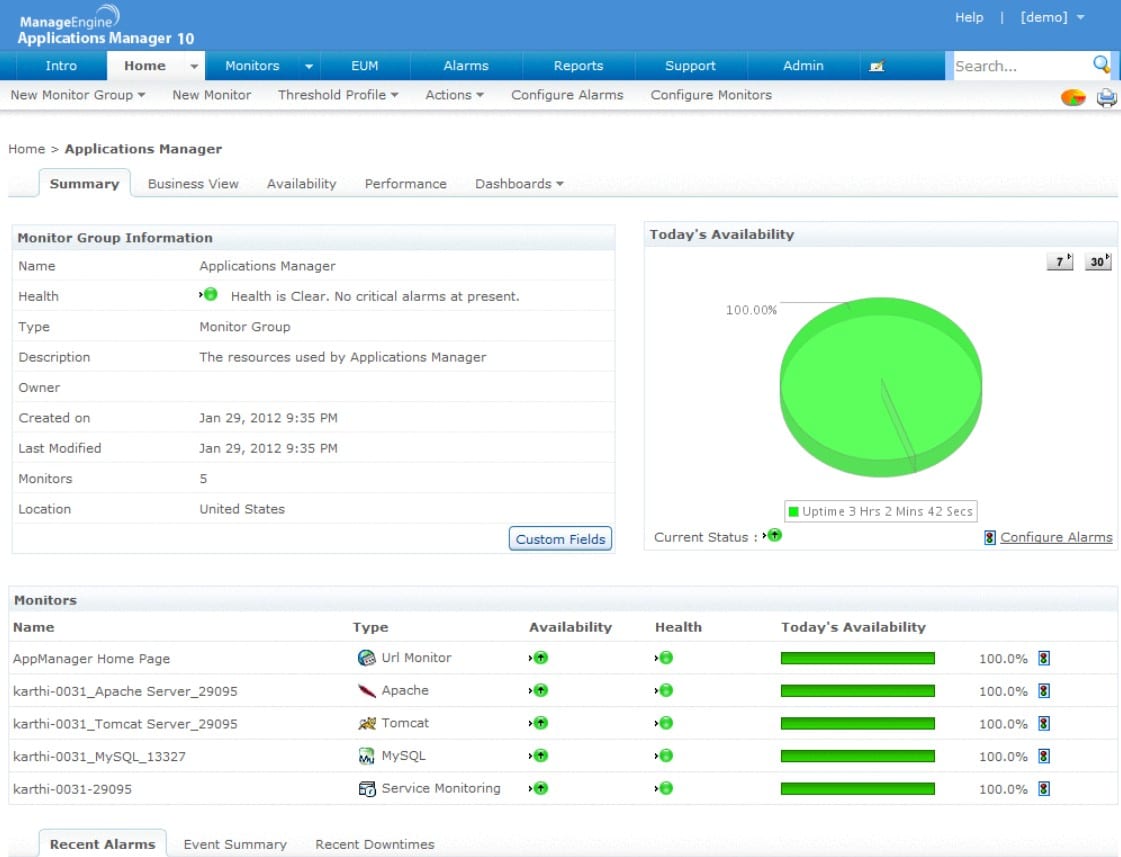
Task: Click the Help link
Action: pos(969,17)
